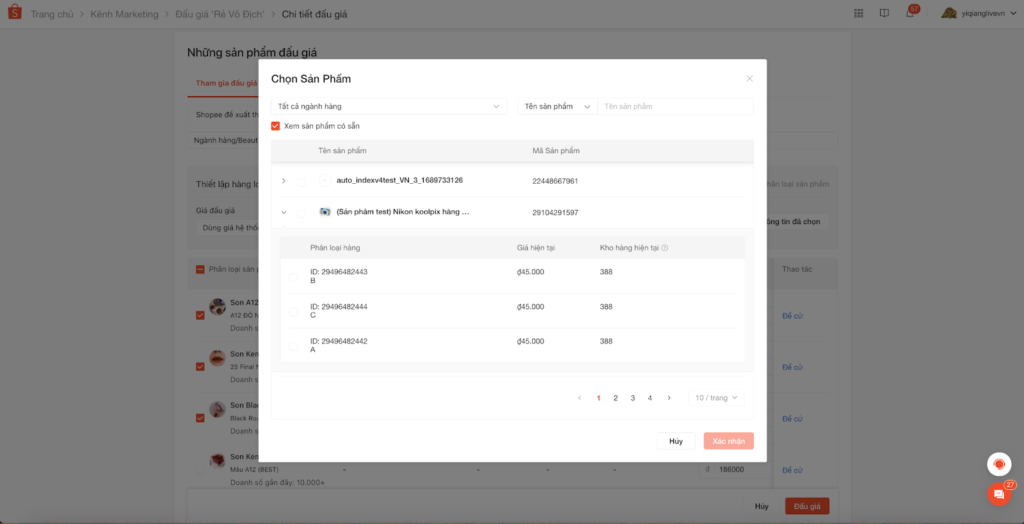Go to next page using right arrow
This screenshot has height=524, width=1024.
coord(669,398)
